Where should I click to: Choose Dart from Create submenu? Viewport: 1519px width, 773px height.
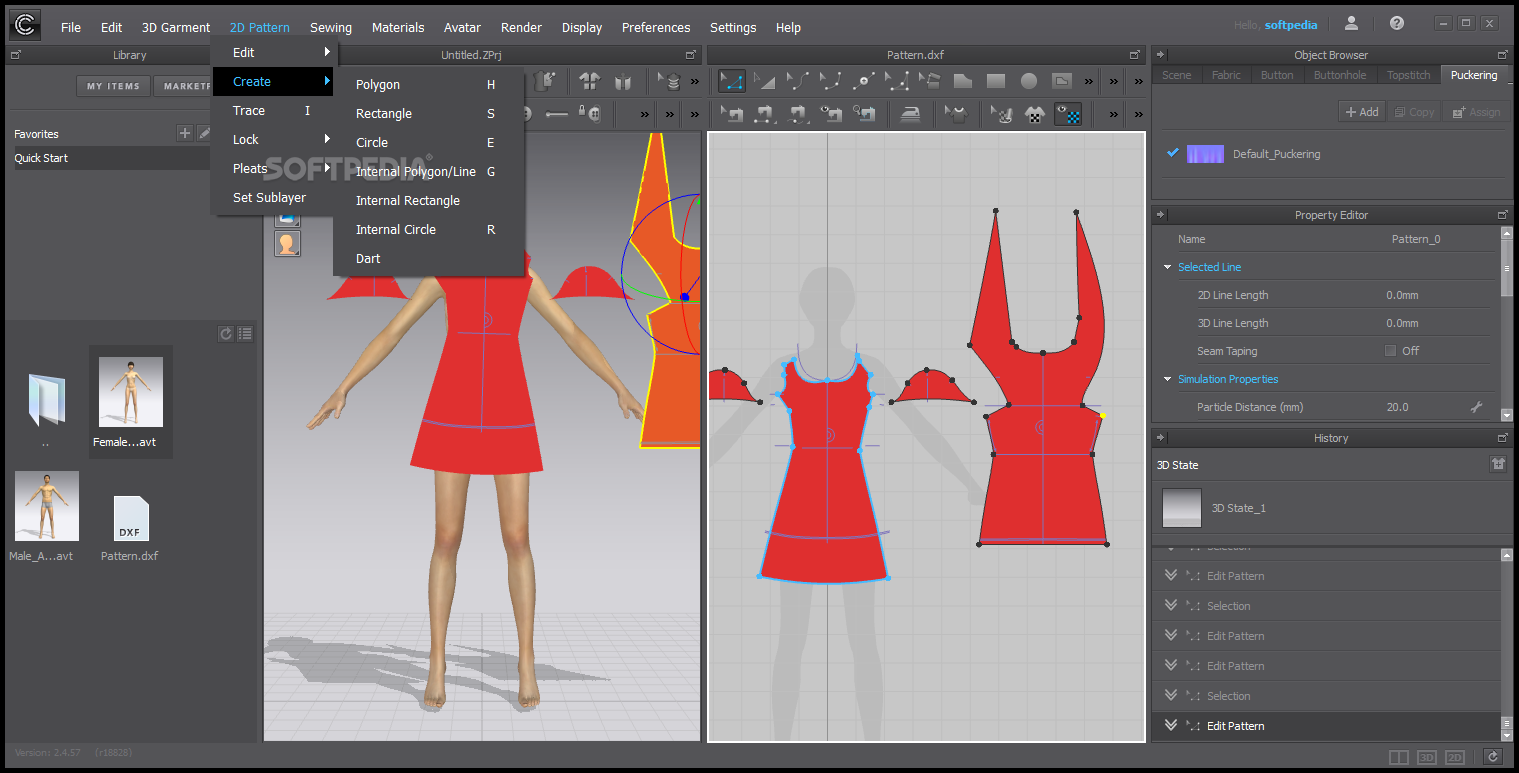click(428, 258)
